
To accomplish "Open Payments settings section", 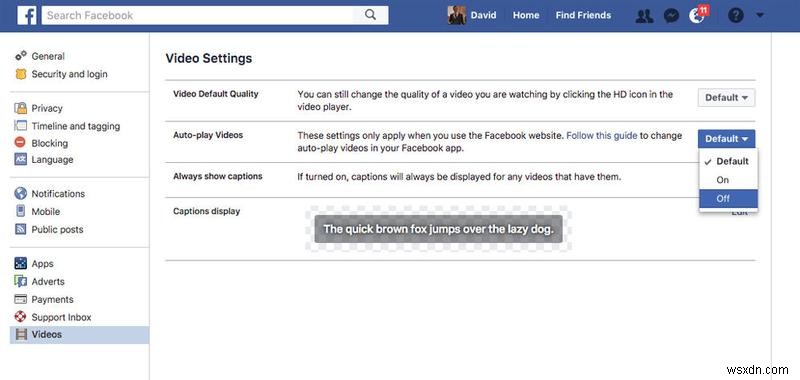I will tap(53, 299).
